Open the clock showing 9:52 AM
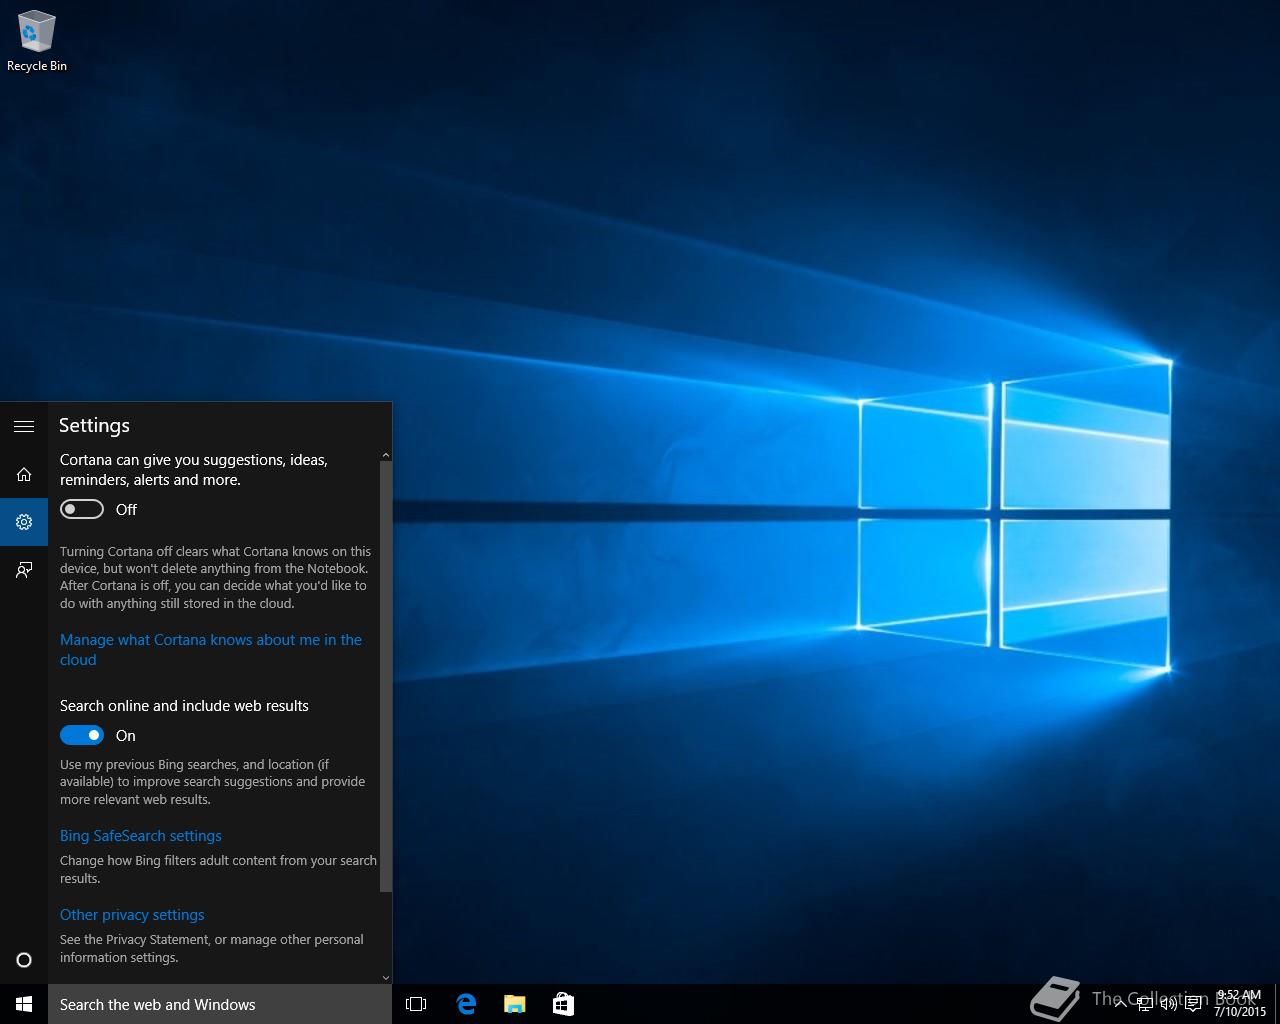 1239,1004
